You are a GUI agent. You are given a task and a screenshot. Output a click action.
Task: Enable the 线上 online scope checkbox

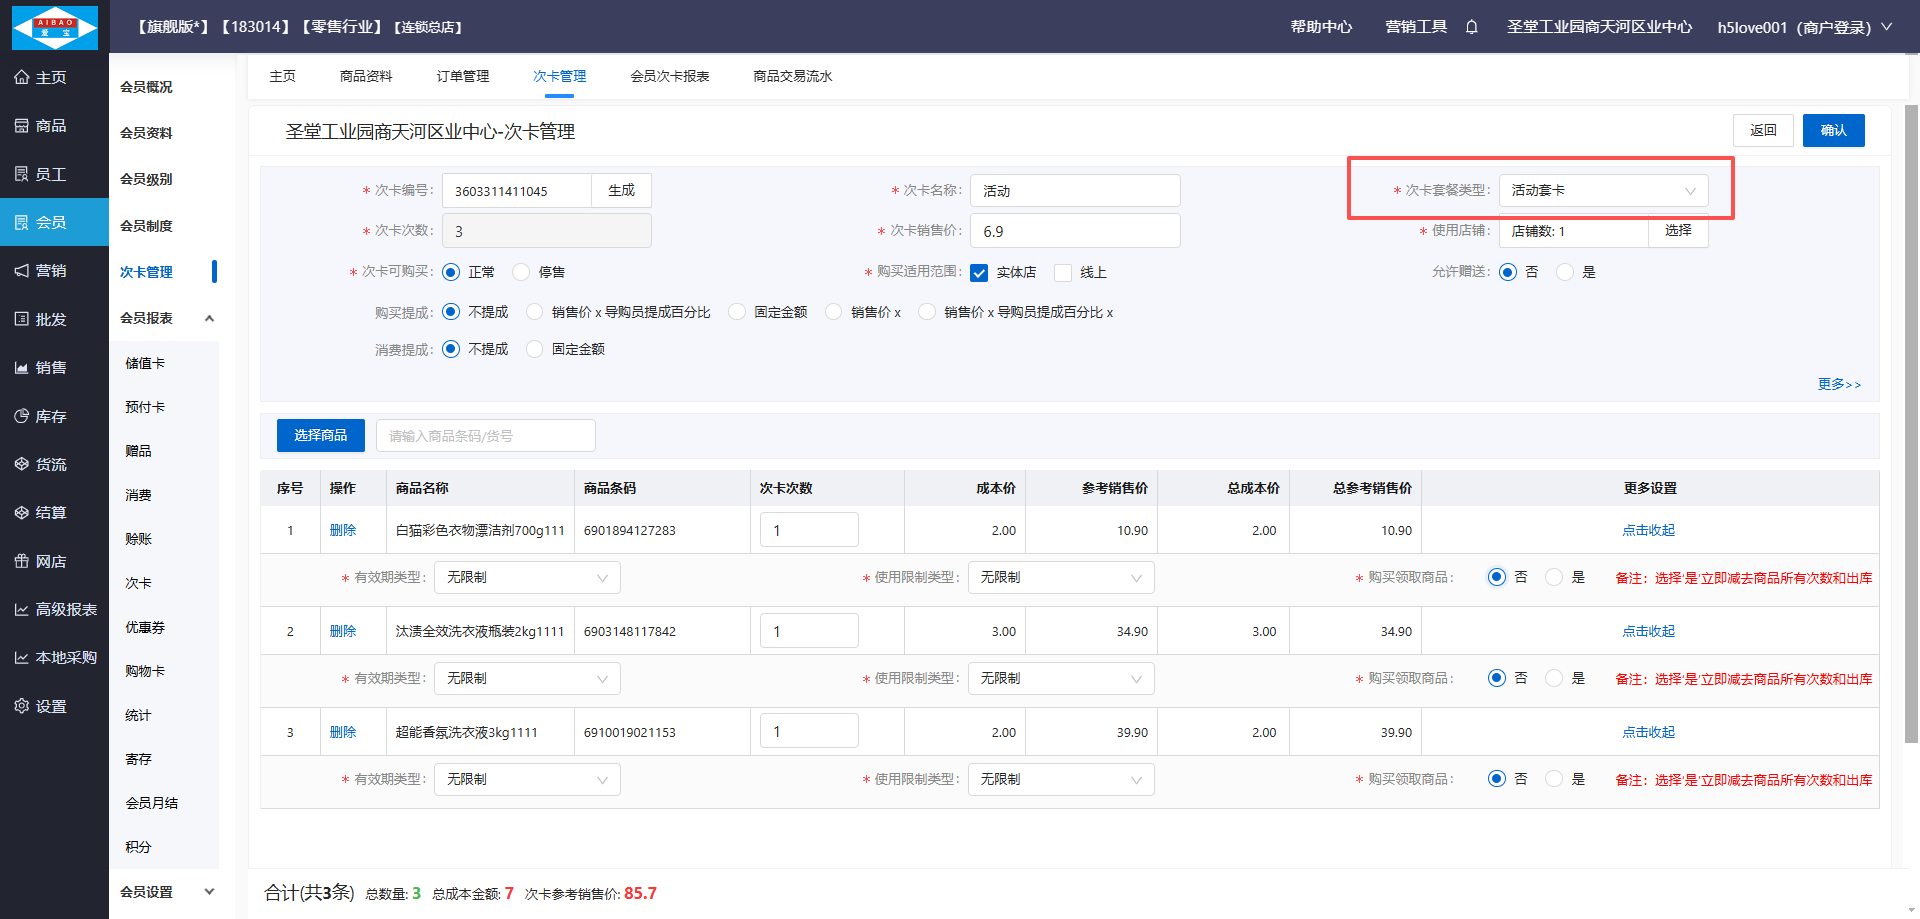coord(1063,273)
